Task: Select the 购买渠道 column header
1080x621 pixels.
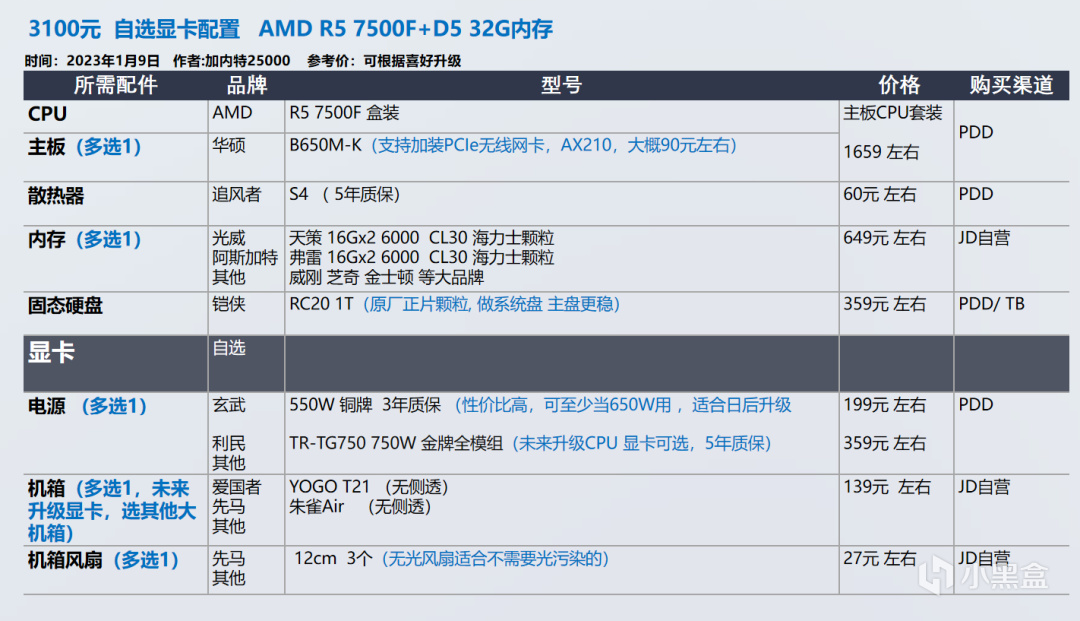Action: tap(1011, 85)
